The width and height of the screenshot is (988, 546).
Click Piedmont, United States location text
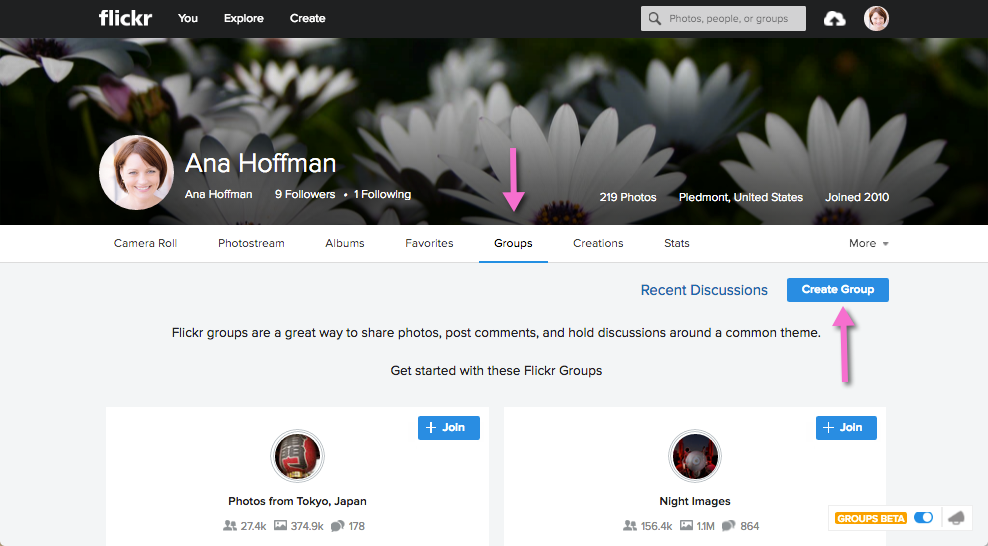[x=741, y=197]
